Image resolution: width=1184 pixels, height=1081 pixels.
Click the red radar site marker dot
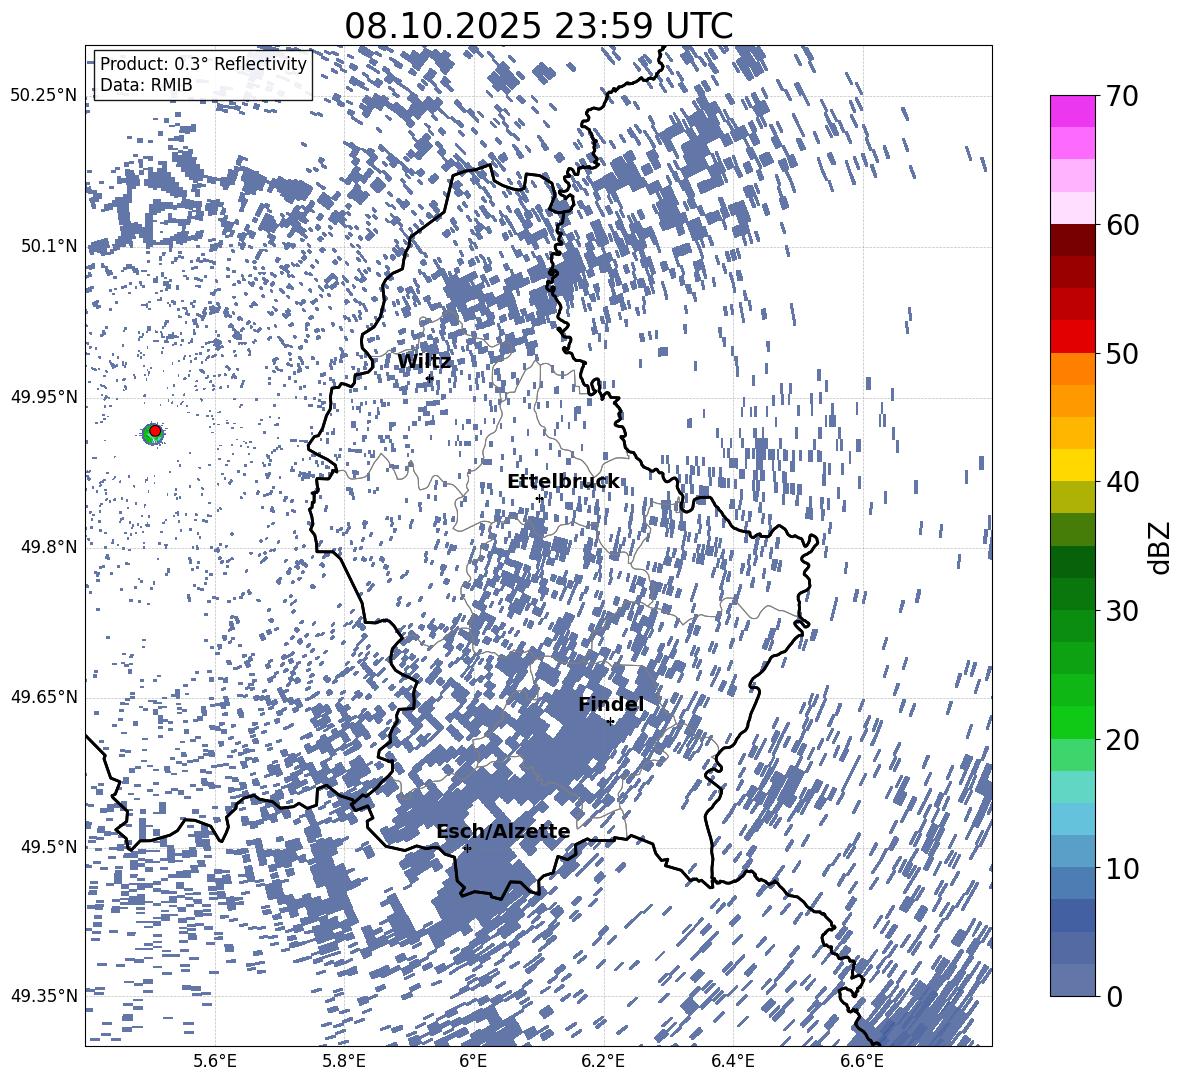(x=155, y=431)
